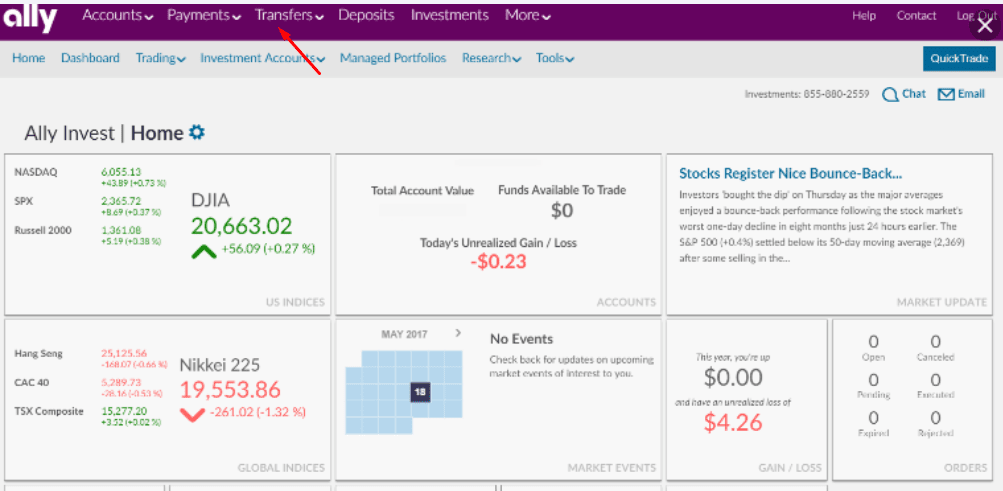Select day 18 on the calendar
Image resolution: width=1003 pixels, height=491 pixels.
pos(420,392)
